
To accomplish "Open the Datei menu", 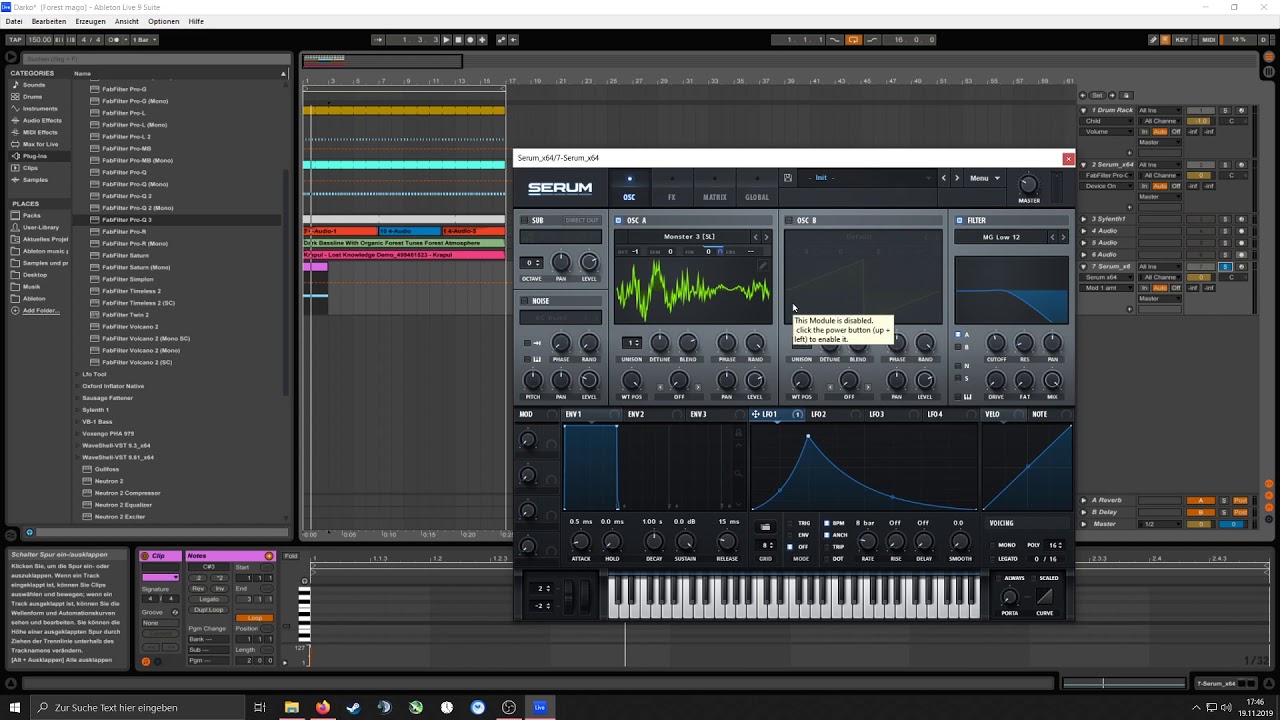I will click(14, 21).
